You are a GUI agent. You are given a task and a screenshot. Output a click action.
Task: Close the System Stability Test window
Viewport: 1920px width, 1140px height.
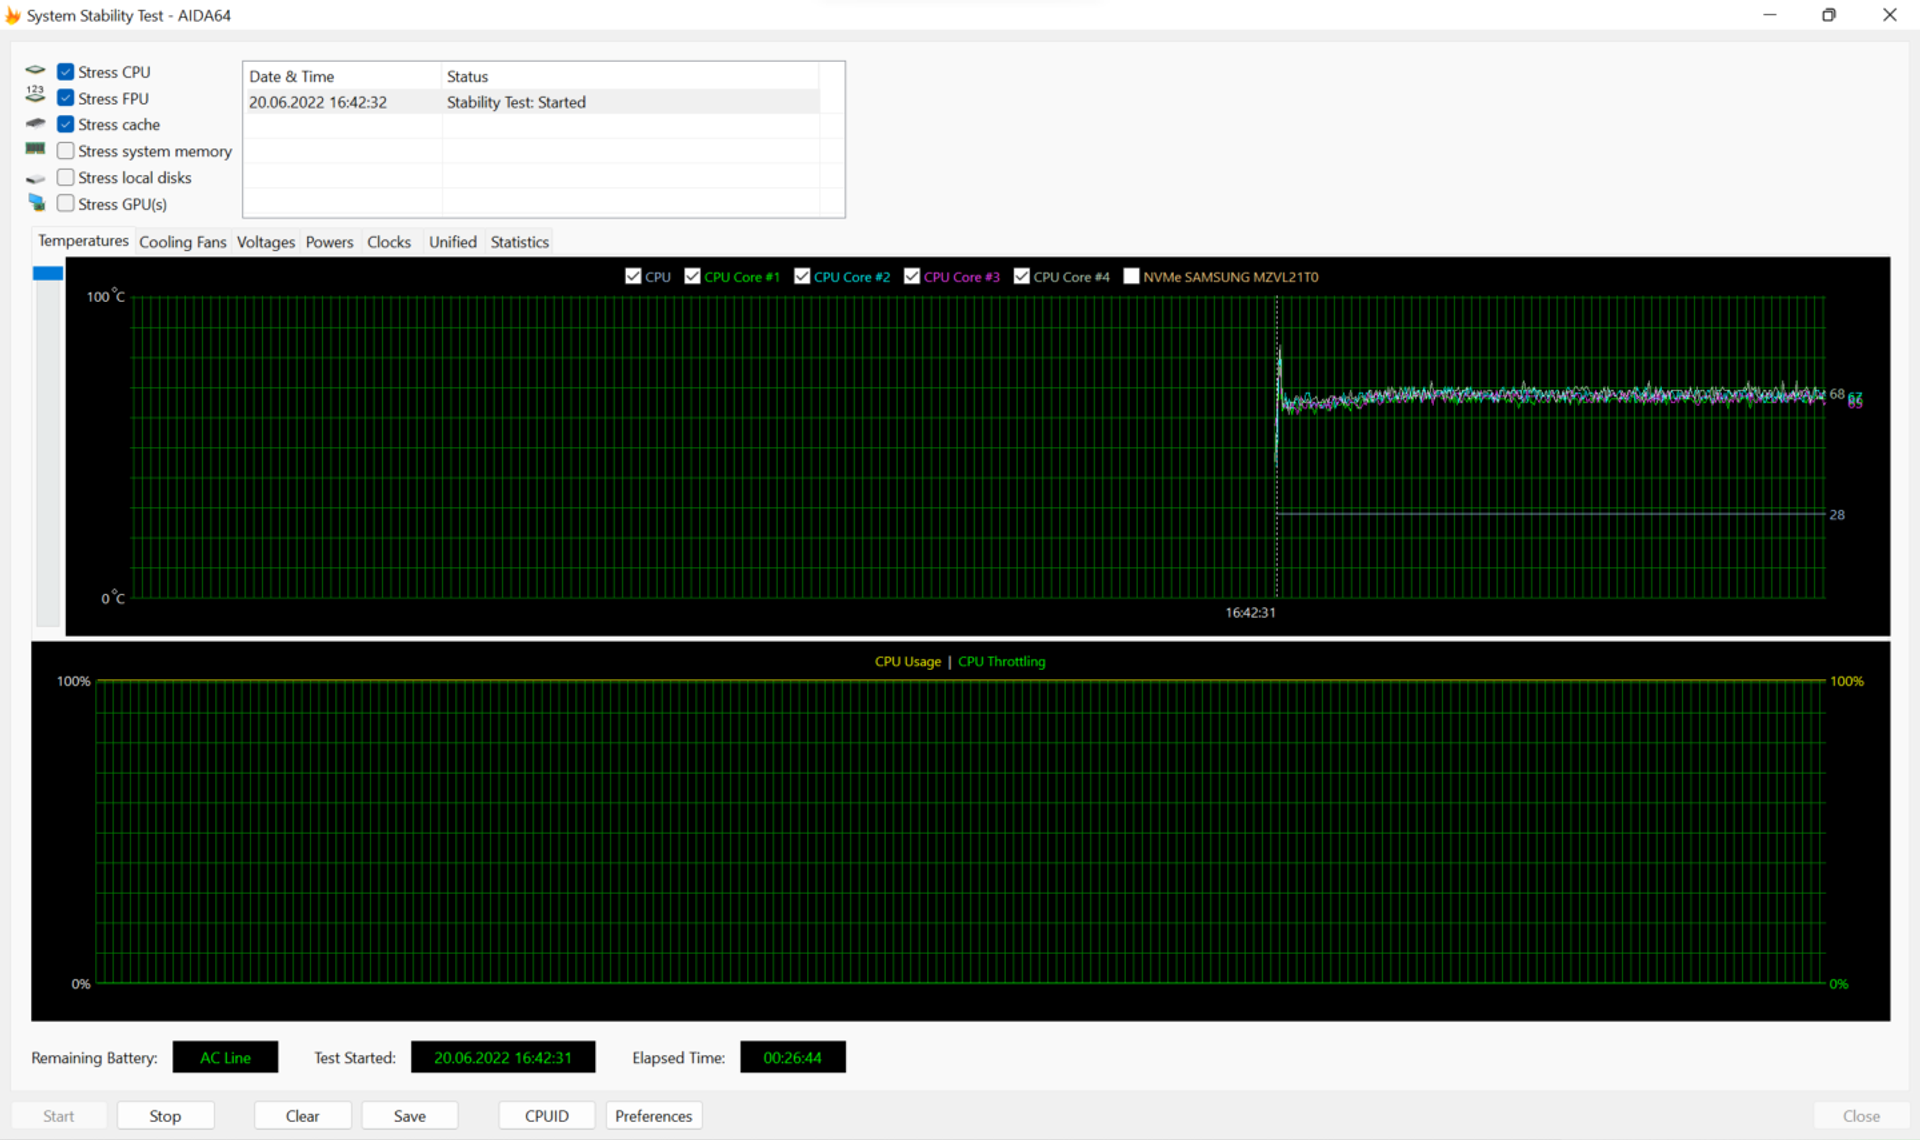pyautogui.click(x=1889, y=15)
